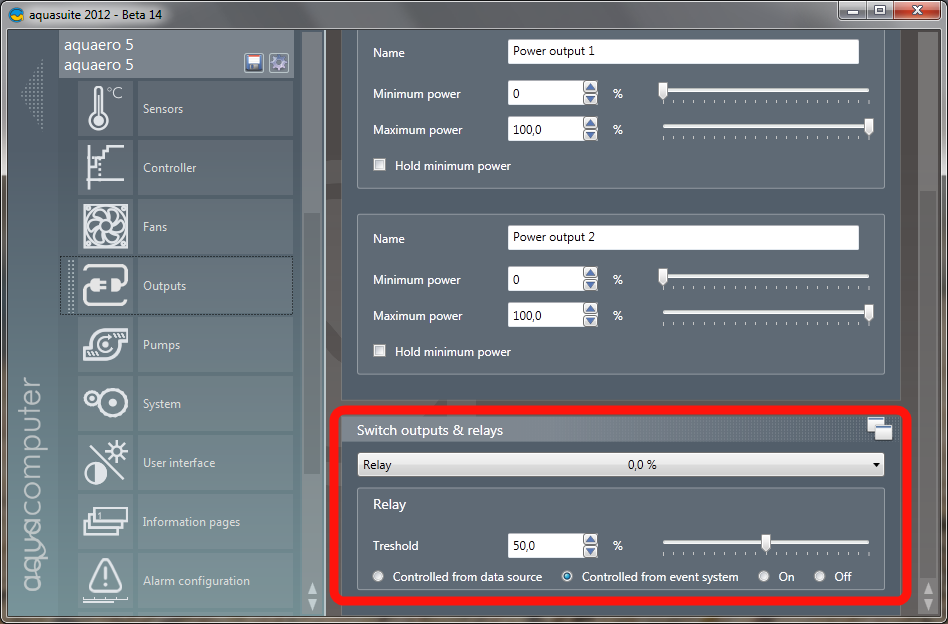Image resolution: width=948 pixels, height=624 pixels.
Task: Increase Power output 2 maximum power
Action: (591, 309)
